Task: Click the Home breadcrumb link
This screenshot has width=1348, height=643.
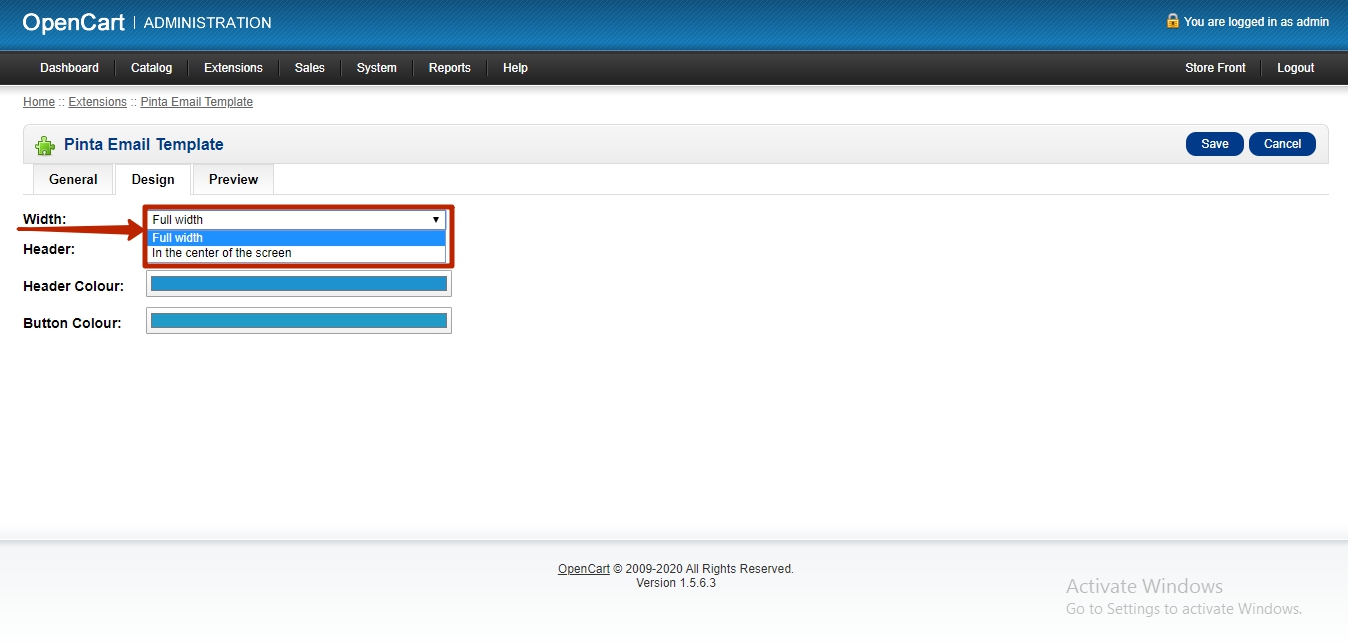Action: coord(39,102)
